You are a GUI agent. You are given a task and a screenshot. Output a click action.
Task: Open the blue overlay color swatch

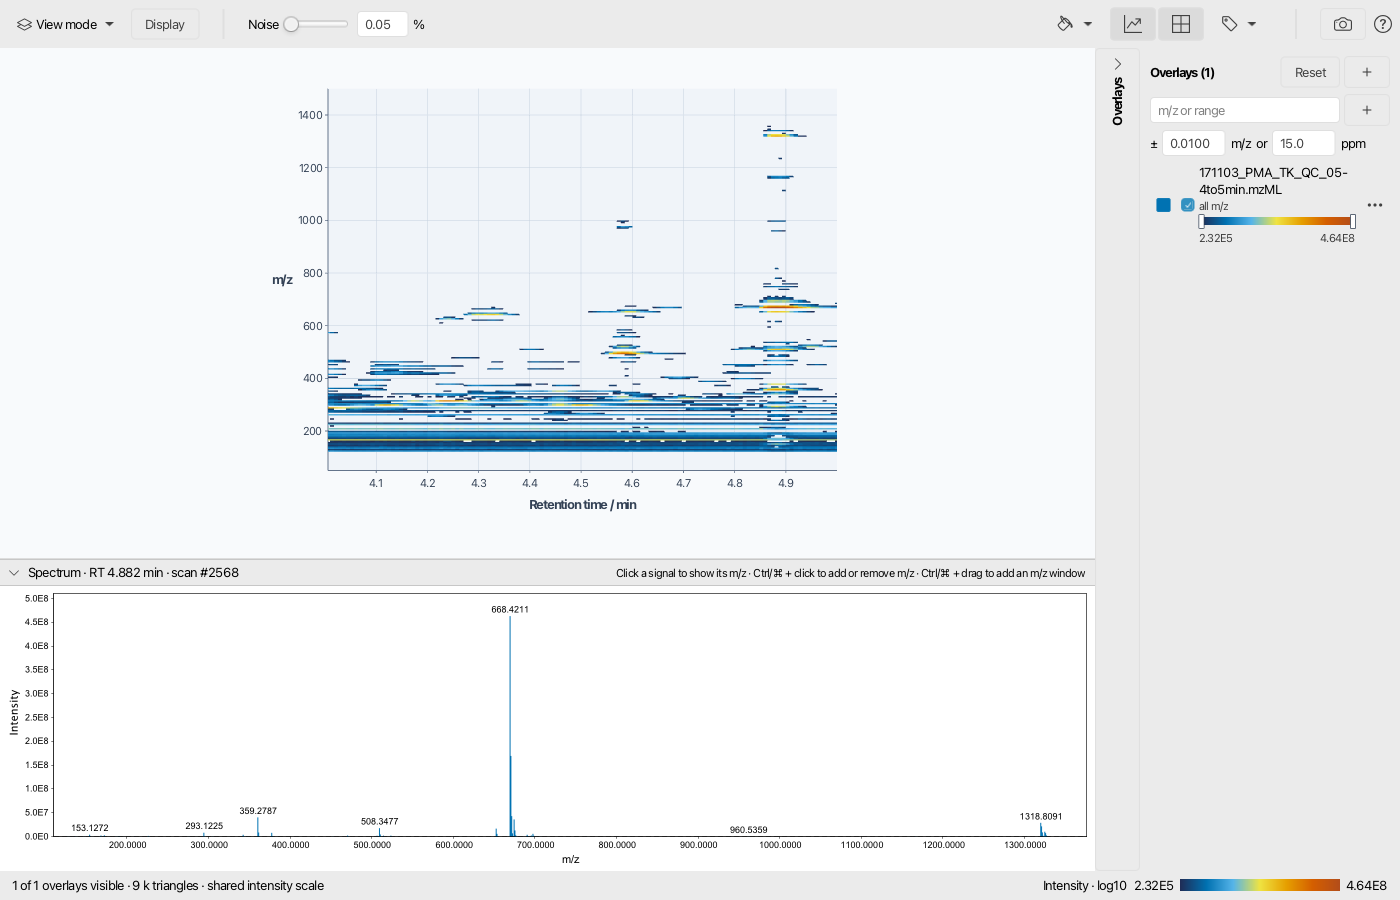(x=1163, y=205)
